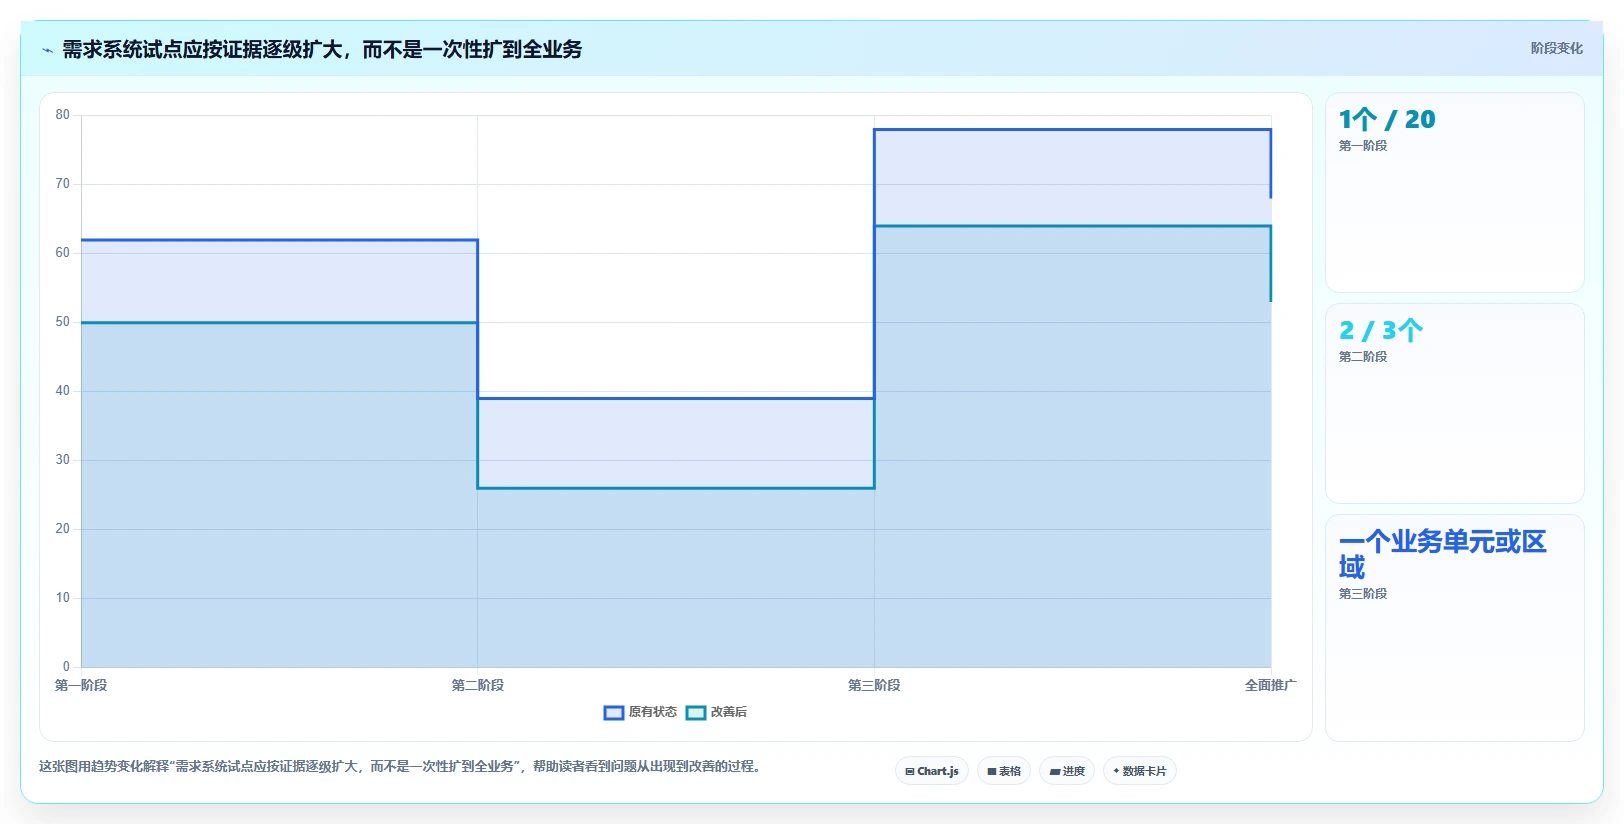This screenshot has width=1624, height=824.
Task: Toggle the 改善后 legend entry
Action: [x=717, y=712]
